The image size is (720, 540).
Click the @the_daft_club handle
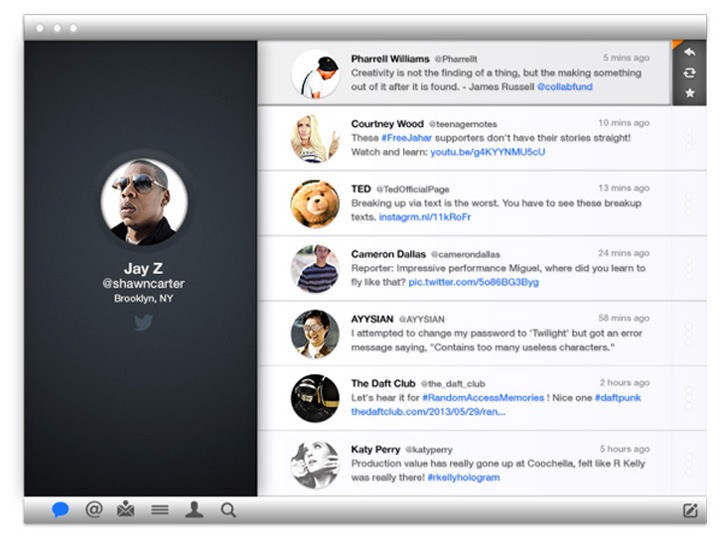[x=453, y=384]
